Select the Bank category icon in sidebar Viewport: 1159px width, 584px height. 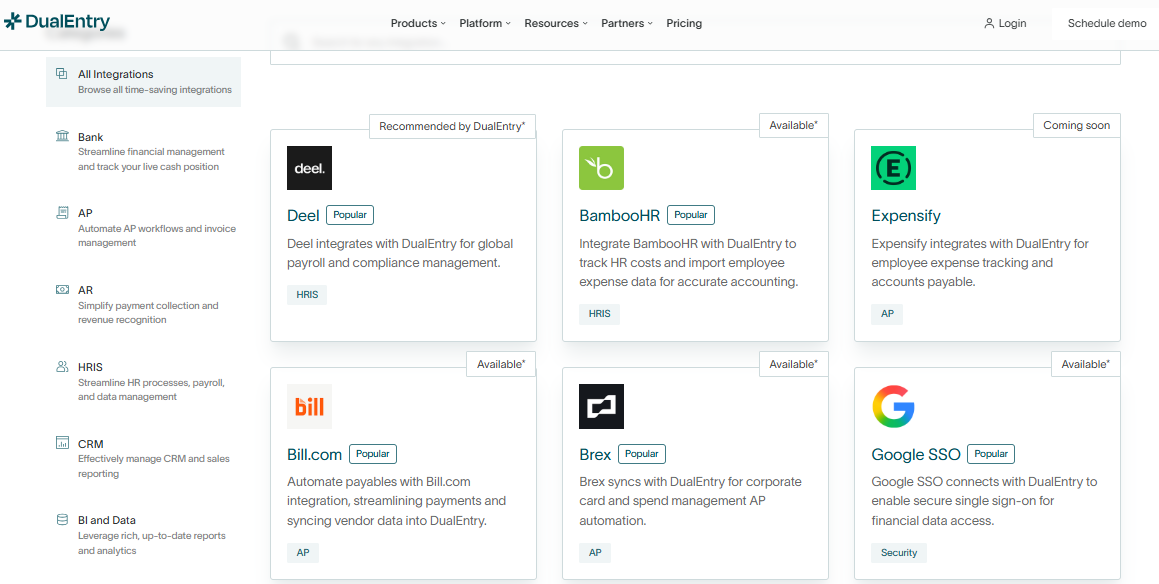point(62,136)
